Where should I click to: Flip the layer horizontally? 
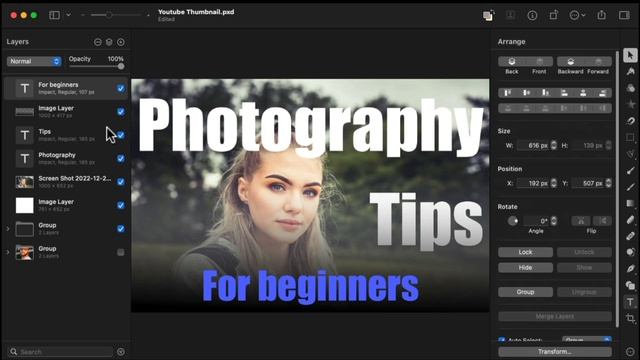581,221
